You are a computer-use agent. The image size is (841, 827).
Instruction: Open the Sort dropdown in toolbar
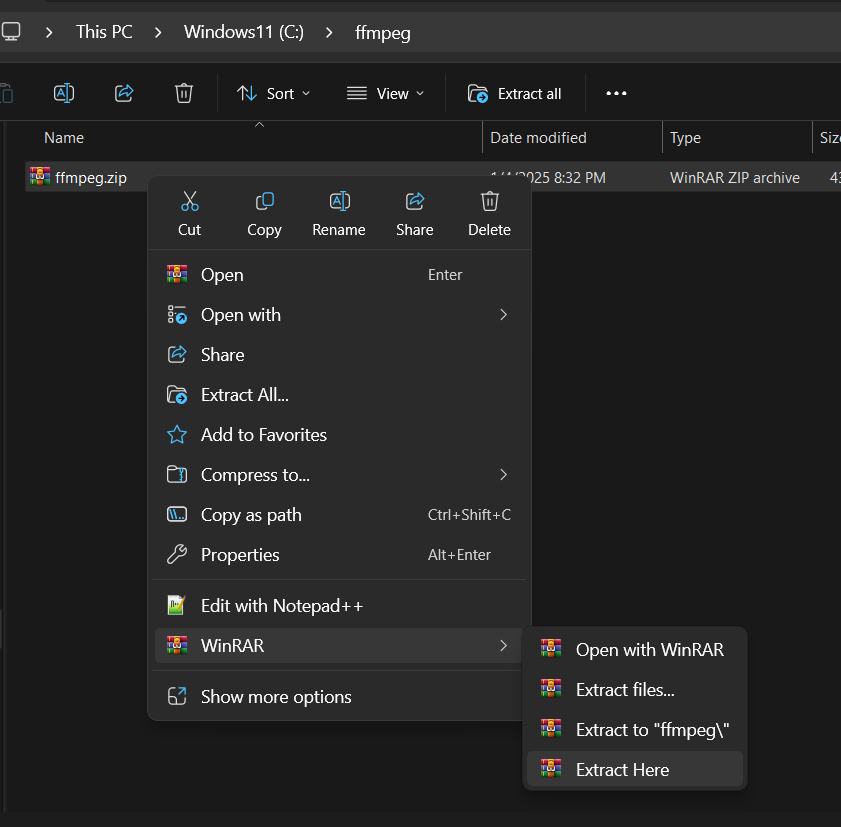pyautogui.click(x=274, y=93)
